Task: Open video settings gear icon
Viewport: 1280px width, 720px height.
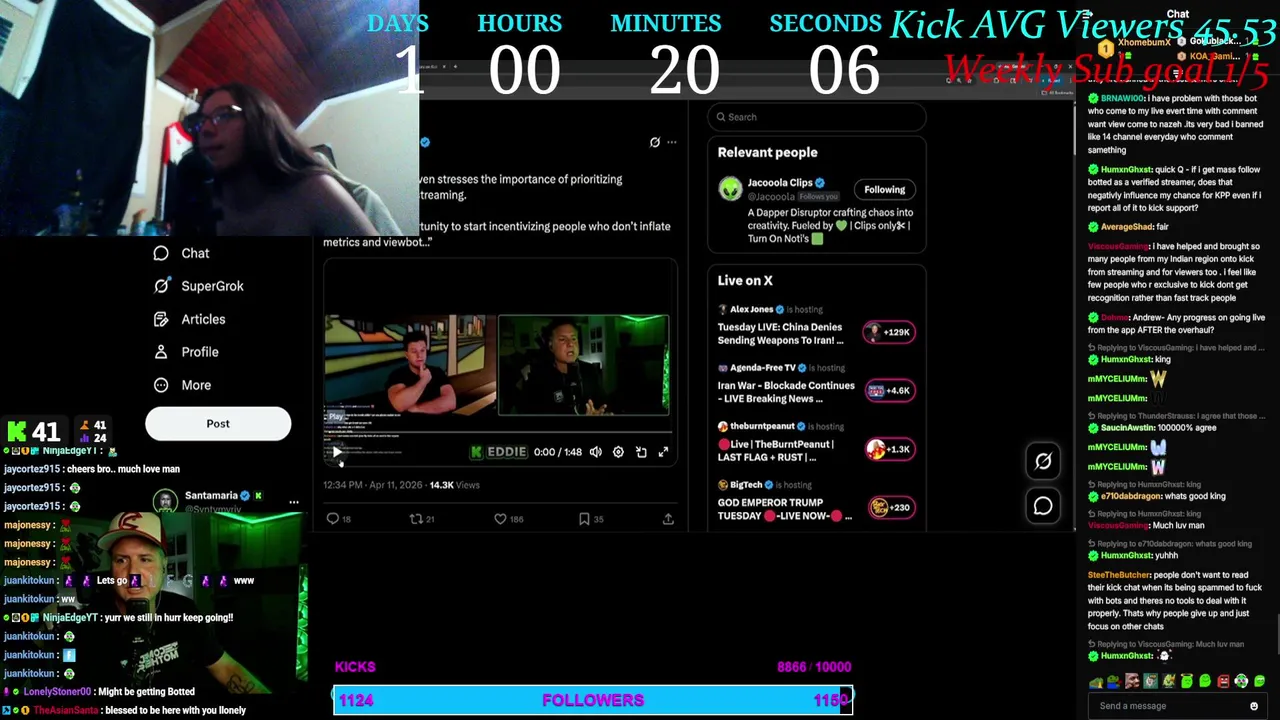Action: click(618, 452)
